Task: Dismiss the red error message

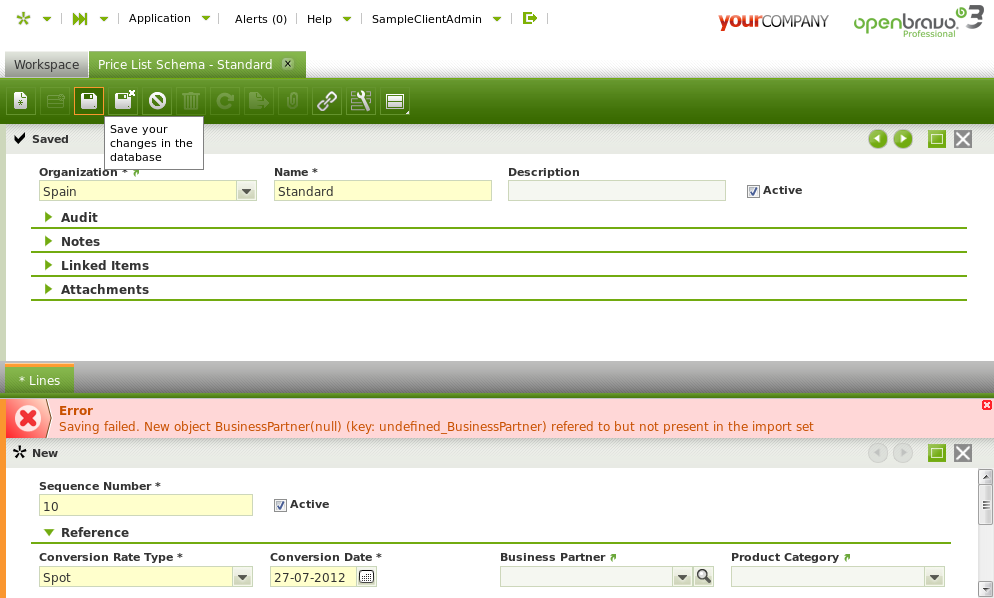Action: click(987, 405)
